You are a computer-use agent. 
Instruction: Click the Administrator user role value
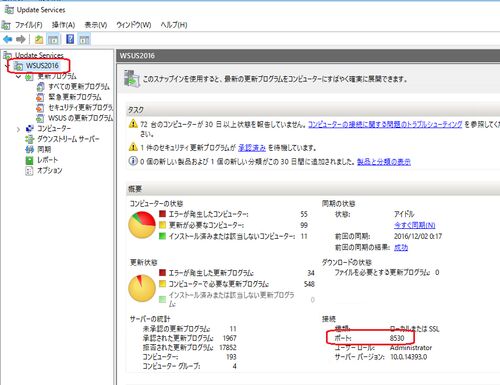(411, 347)
